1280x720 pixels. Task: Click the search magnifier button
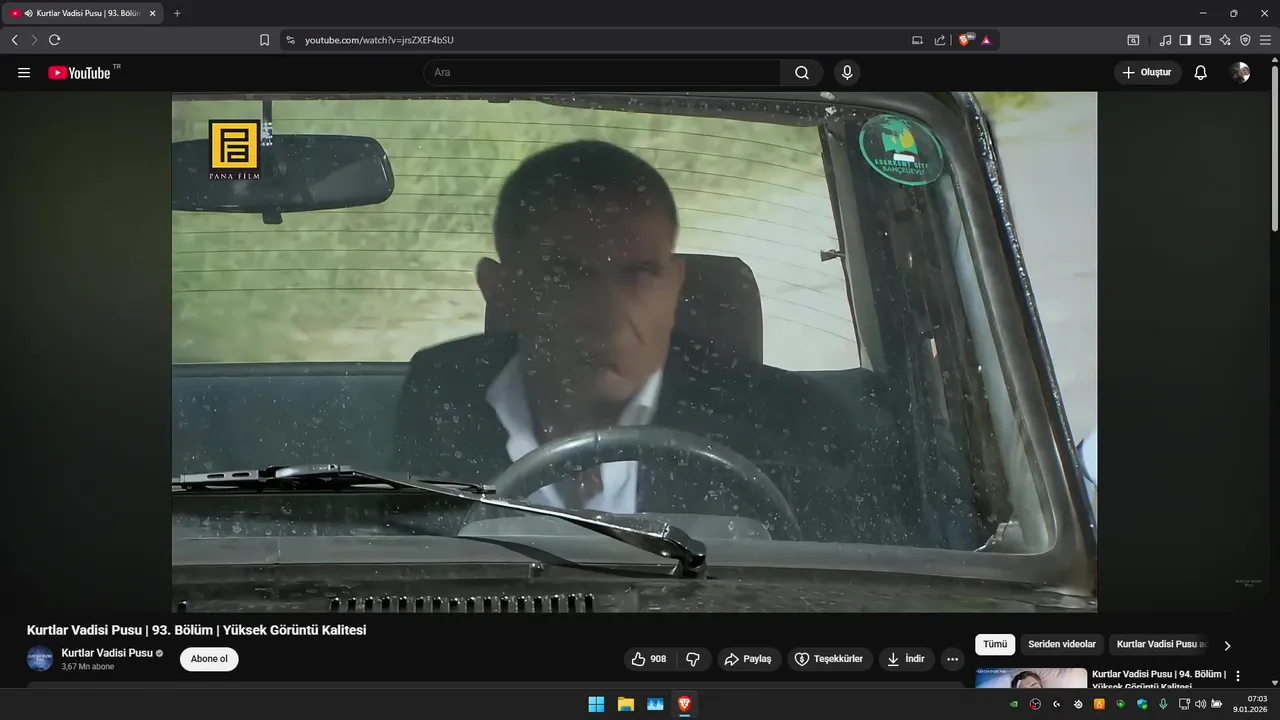pos(802,73)
